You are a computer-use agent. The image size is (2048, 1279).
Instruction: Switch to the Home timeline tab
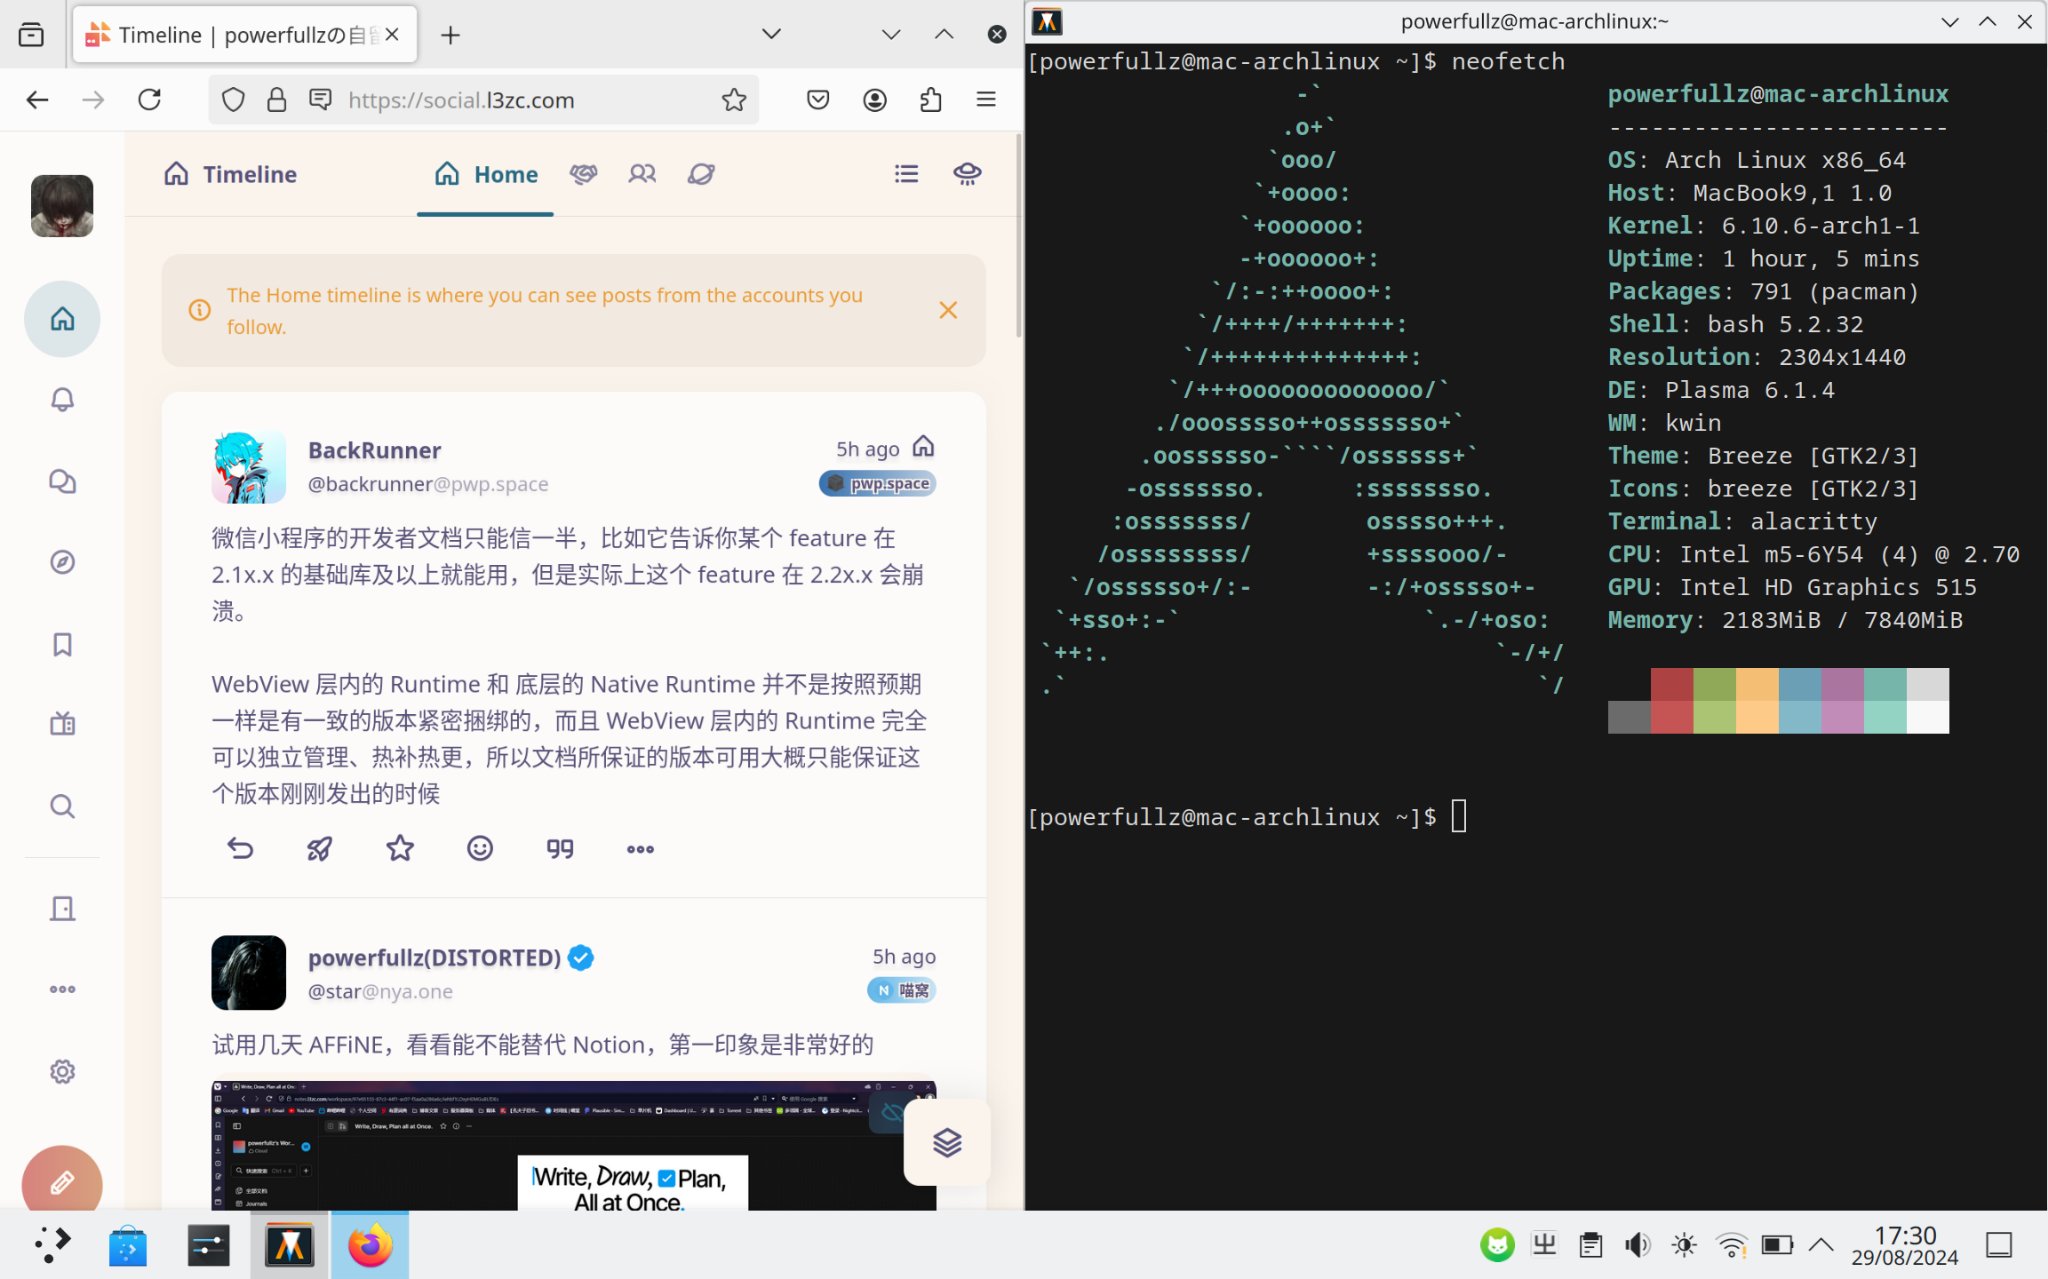pos(486,174)
